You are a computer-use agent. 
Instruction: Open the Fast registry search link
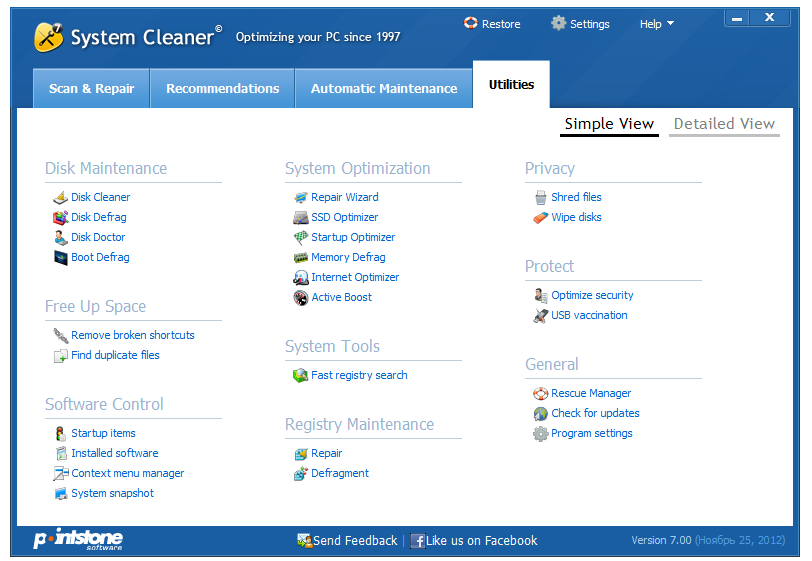click(359, 376)
